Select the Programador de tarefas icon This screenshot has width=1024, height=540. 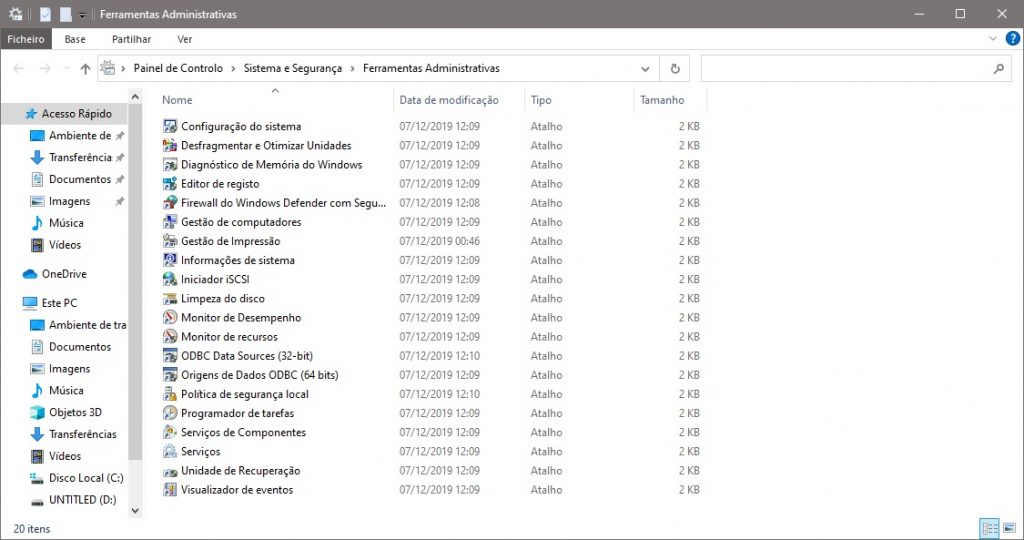(x=170, y=413)
